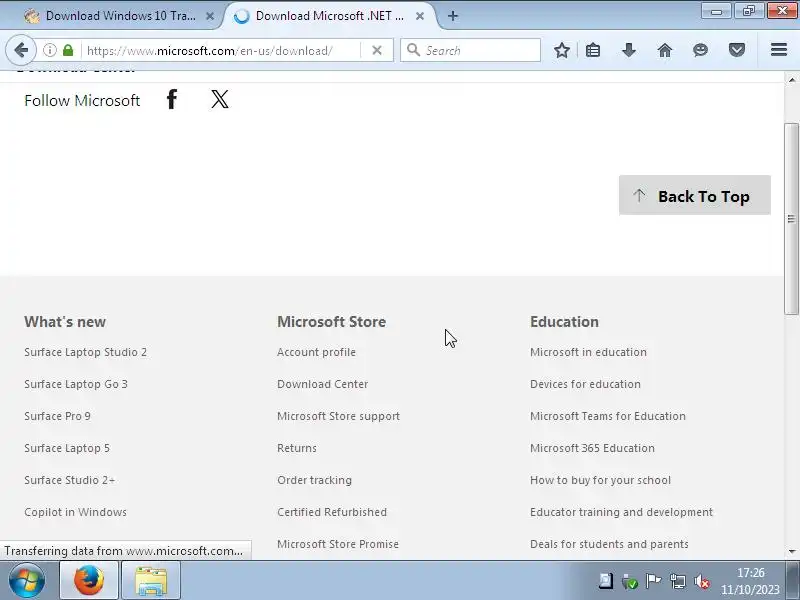Open Account profile link
The height and width of the screenshot is (600, 800).
[x=316, y=352]
